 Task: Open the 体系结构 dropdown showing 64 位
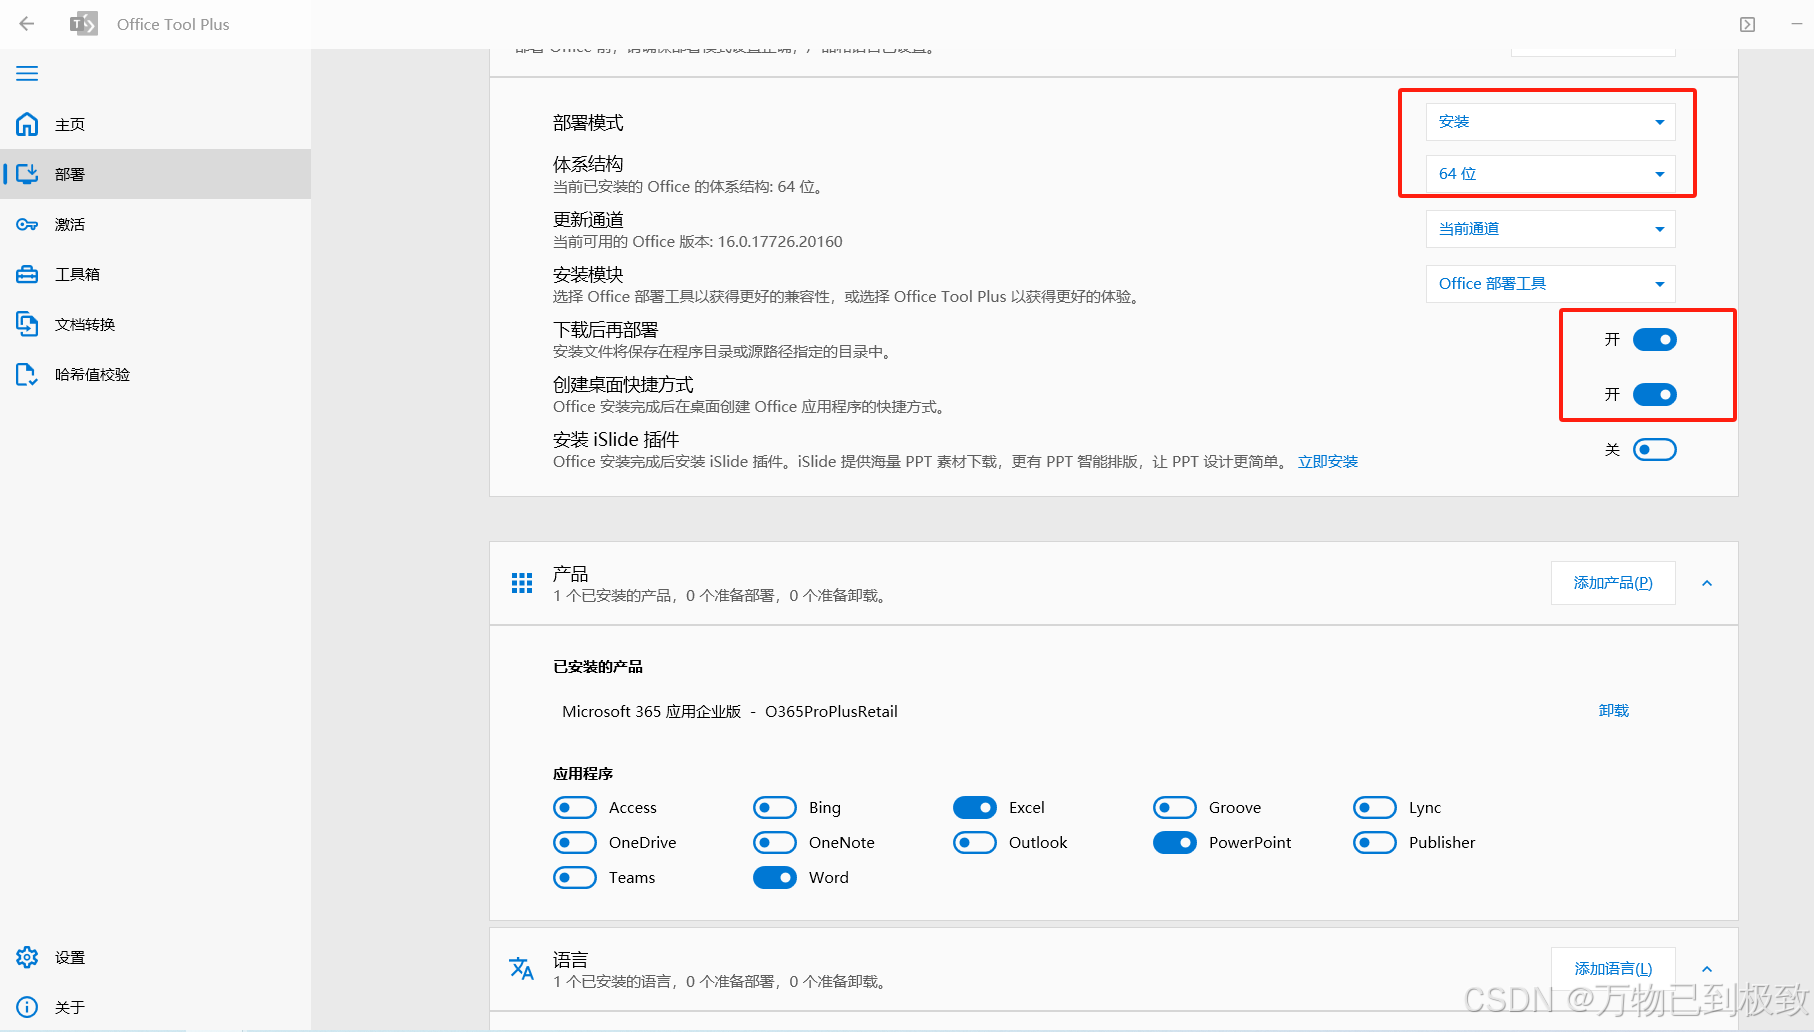click(1550, 174)
